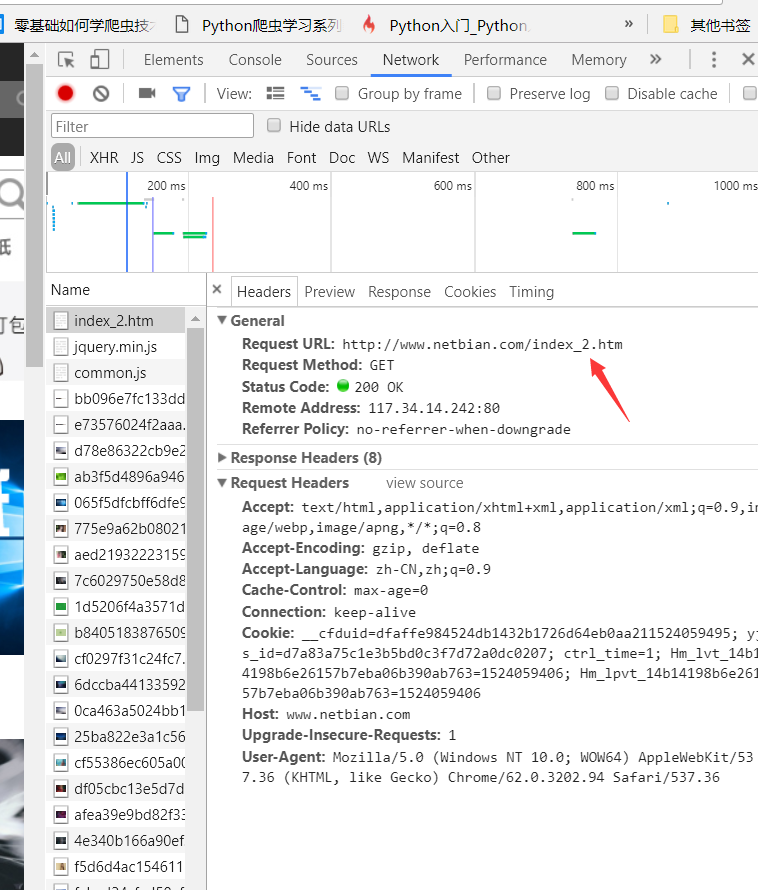Open the Preview tab of request
Screen dimensions: 758x890
(329, 292)
